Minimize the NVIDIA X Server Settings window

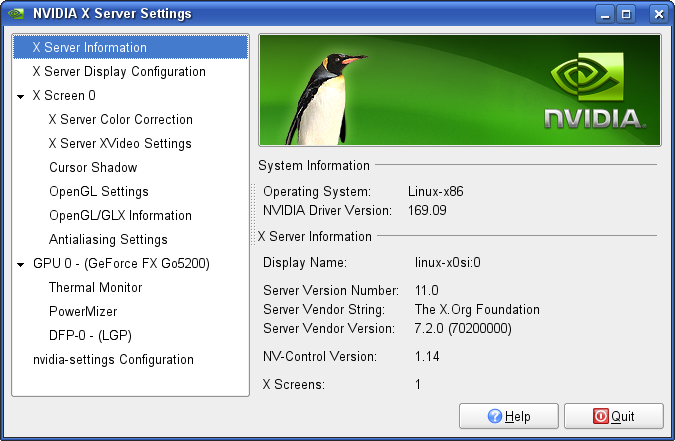click(605, 14)
